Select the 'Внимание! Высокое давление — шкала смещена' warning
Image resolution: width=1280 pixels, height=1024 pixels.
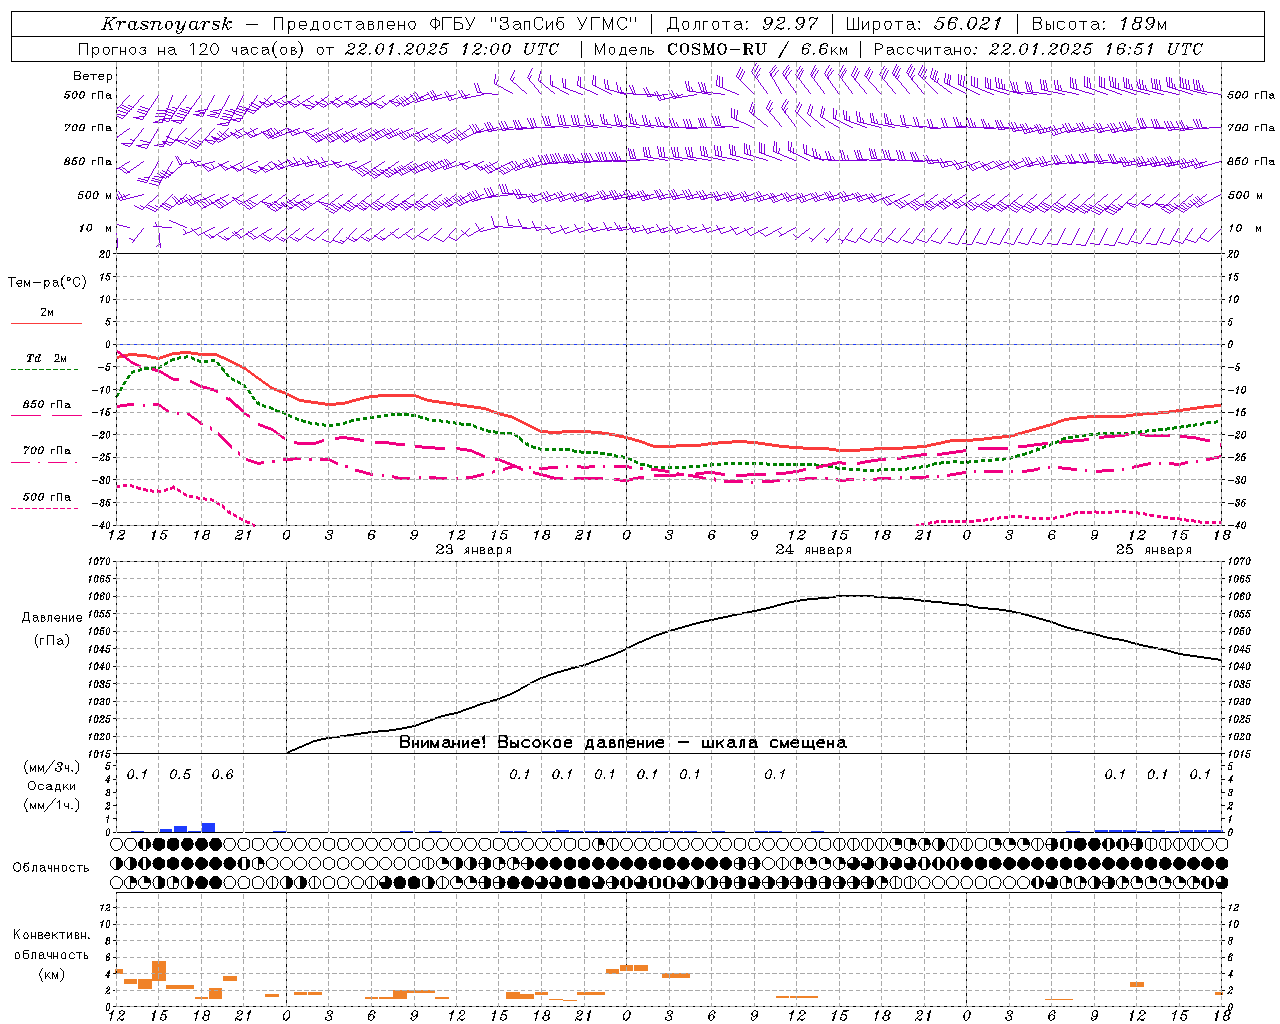point(623,743)
